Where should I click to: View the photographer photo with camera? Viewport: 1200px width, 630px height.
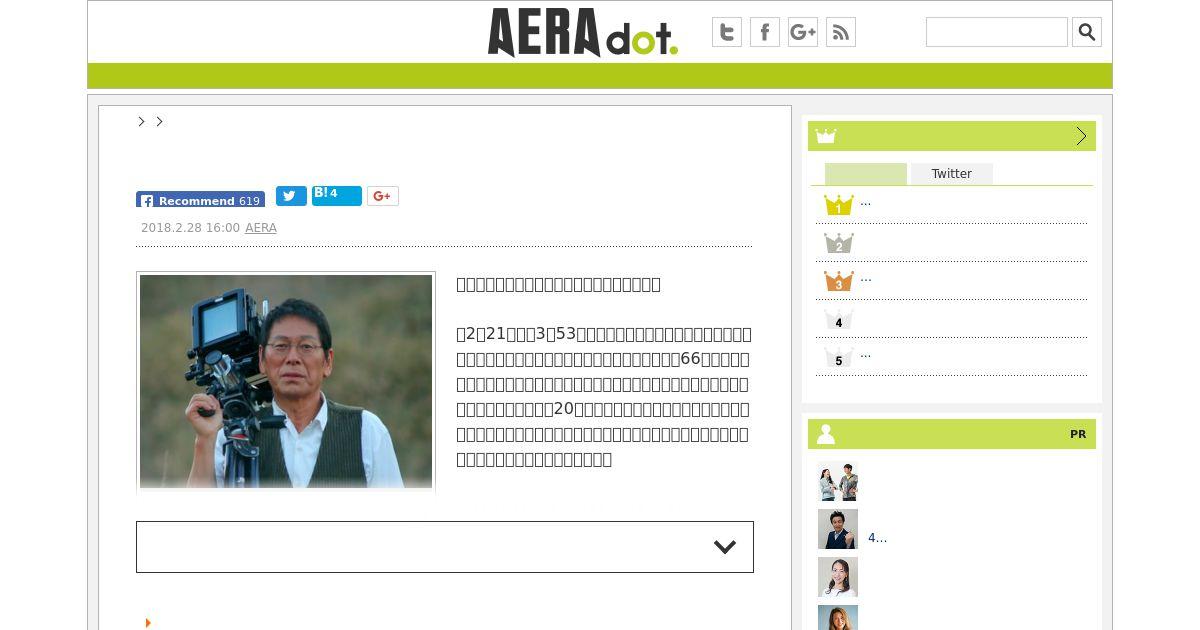286,381
